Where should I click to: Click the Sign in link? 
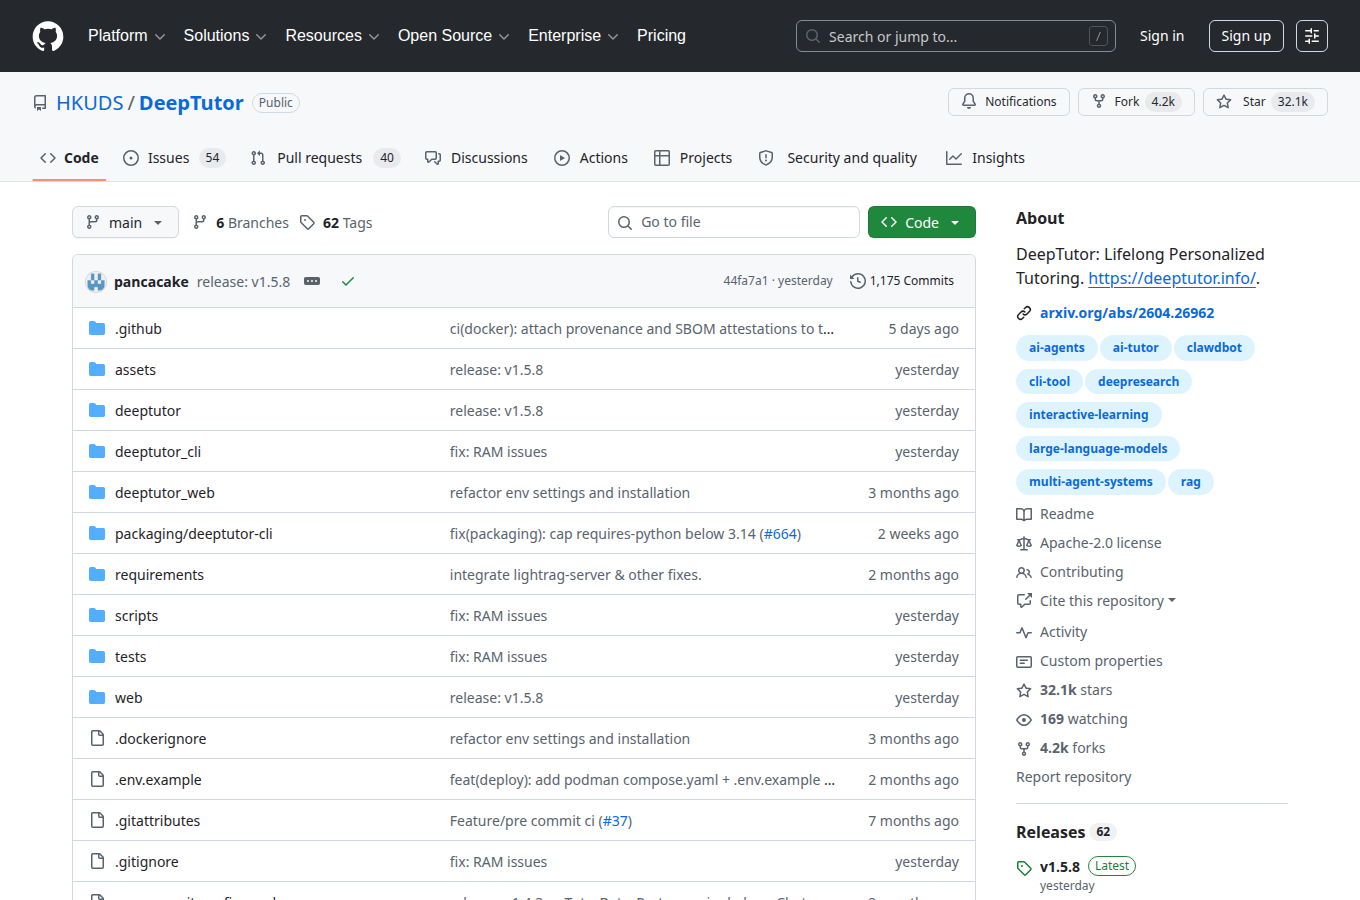click(1162, 36)
